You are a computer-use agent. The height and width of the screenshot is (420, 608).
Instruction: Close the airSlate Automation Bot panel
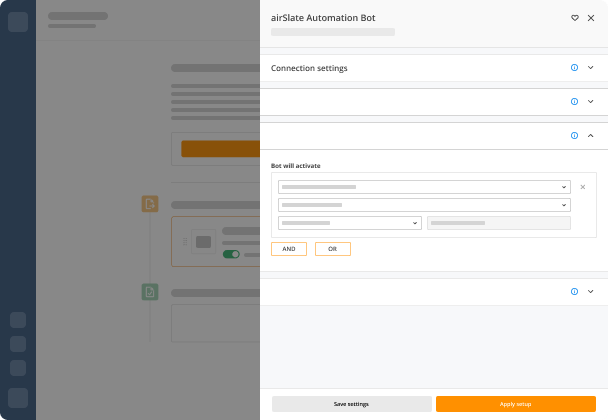[591, 18]
